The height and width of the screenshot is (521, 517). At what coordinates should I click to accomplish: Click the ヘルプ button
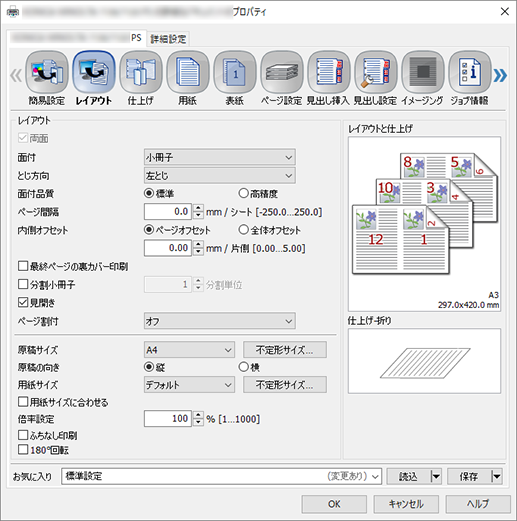click(478, 504)
